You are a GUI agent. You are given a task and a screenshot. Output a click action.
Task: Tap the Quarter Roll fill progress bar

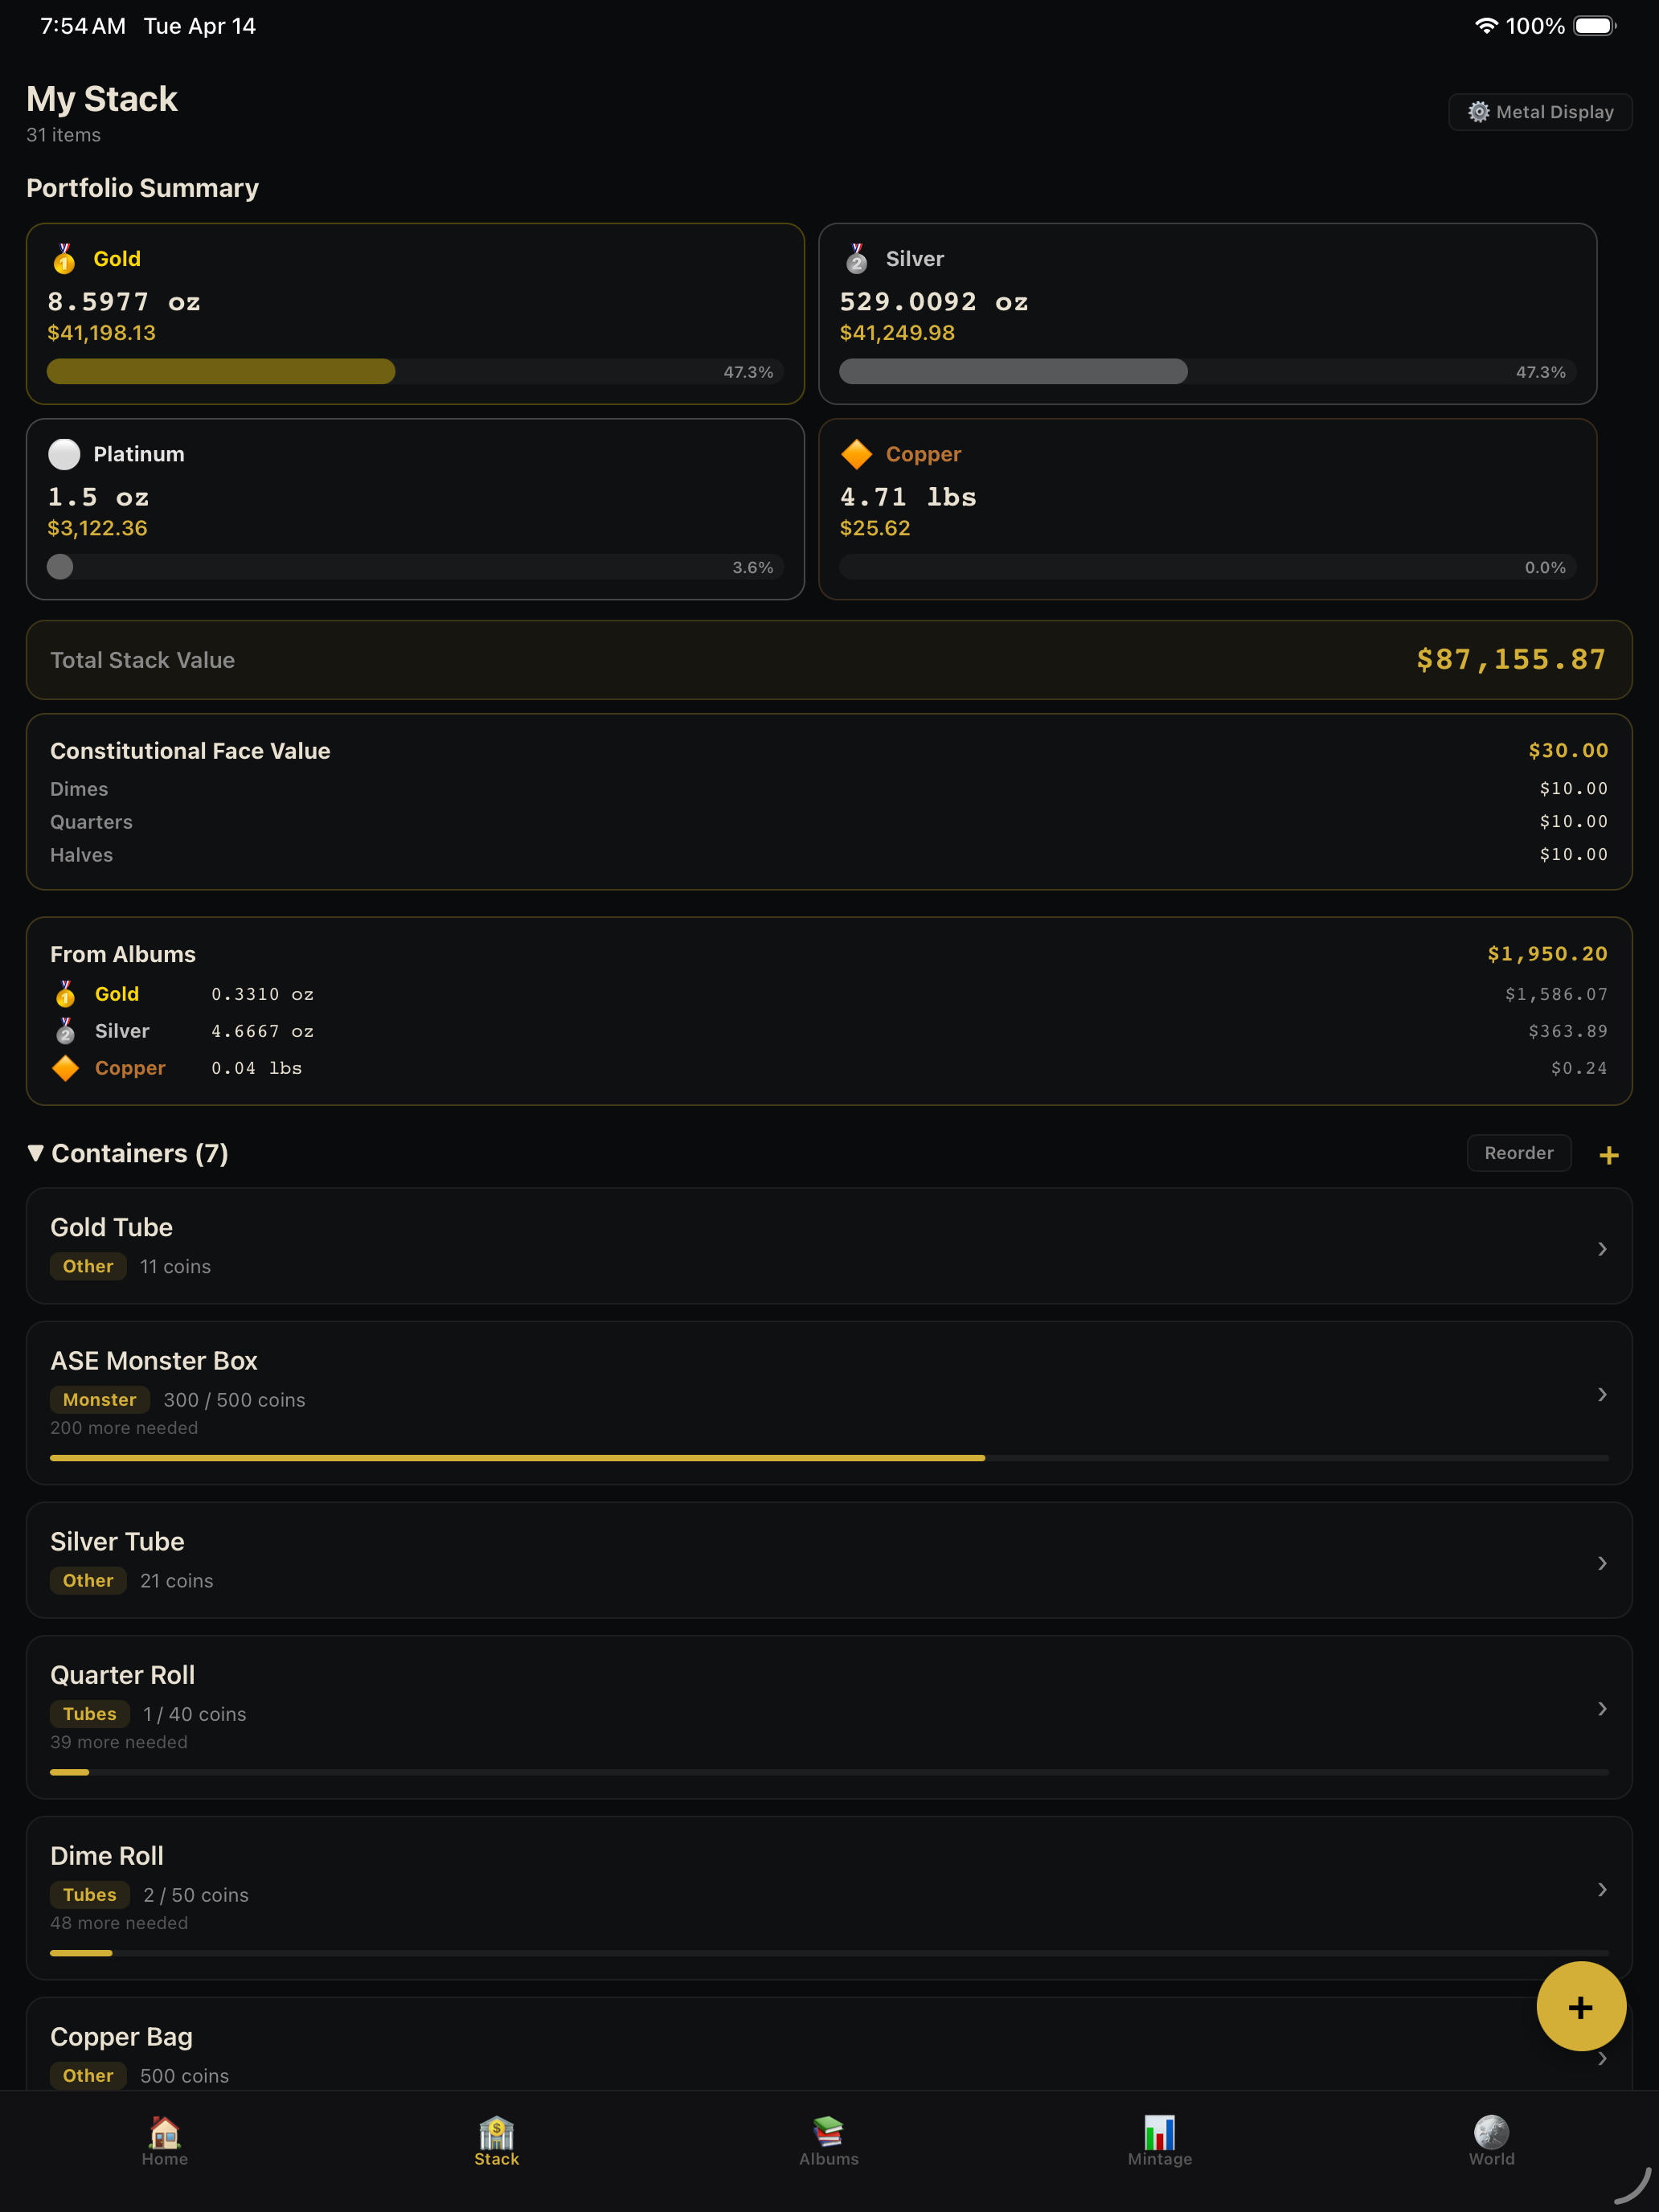(829, 1772)
